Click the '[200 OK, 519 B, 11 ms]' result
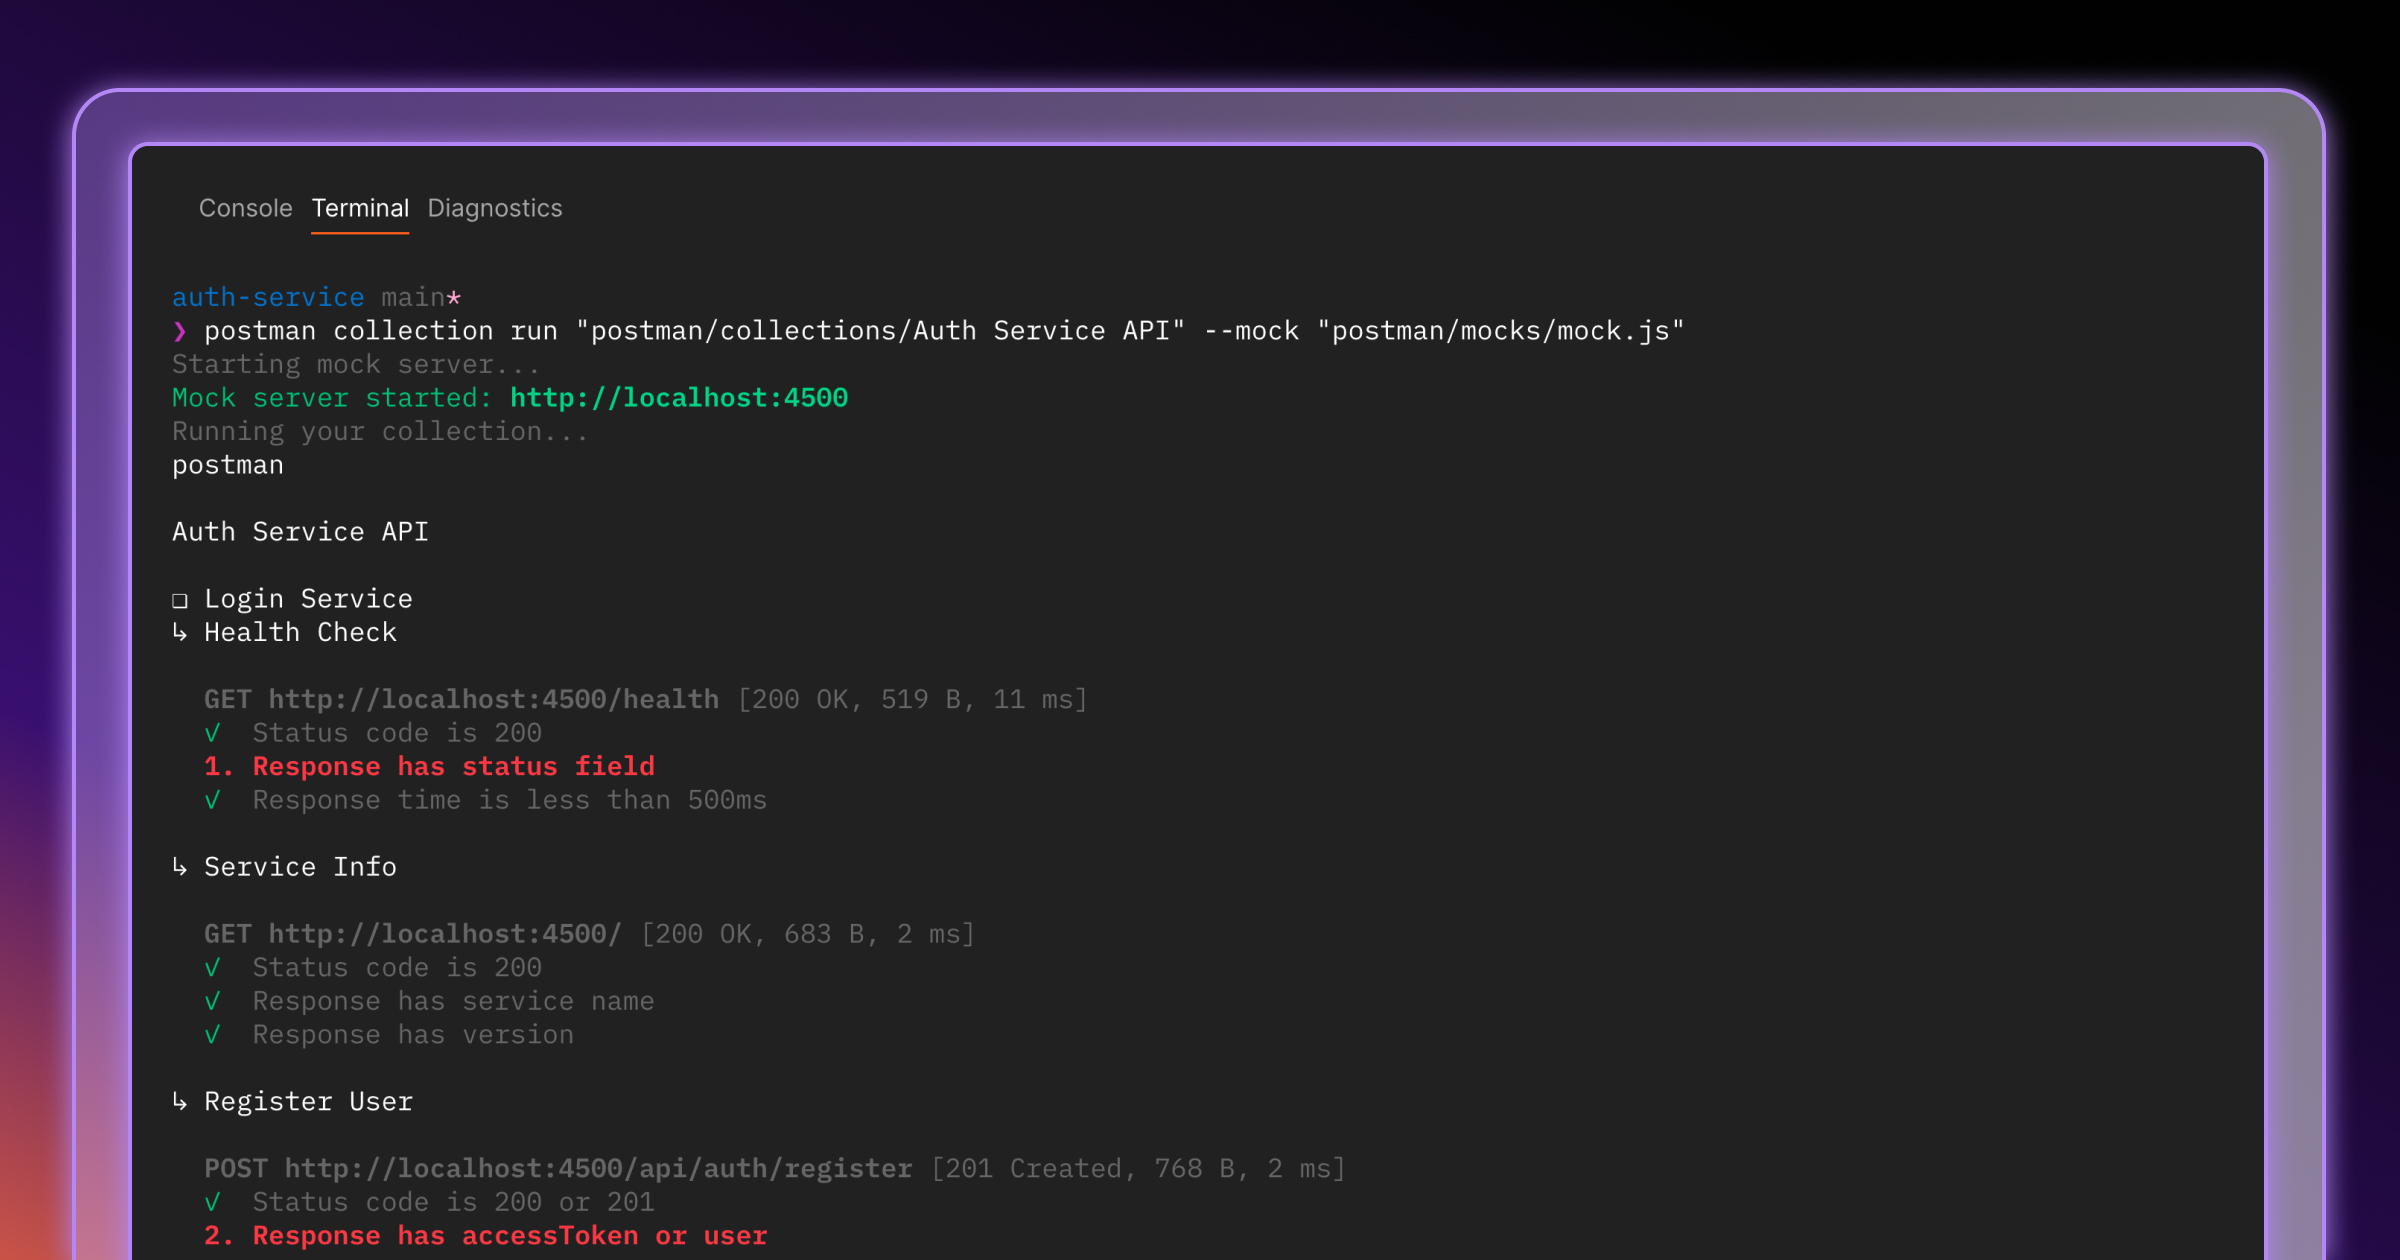 (912, 699)
